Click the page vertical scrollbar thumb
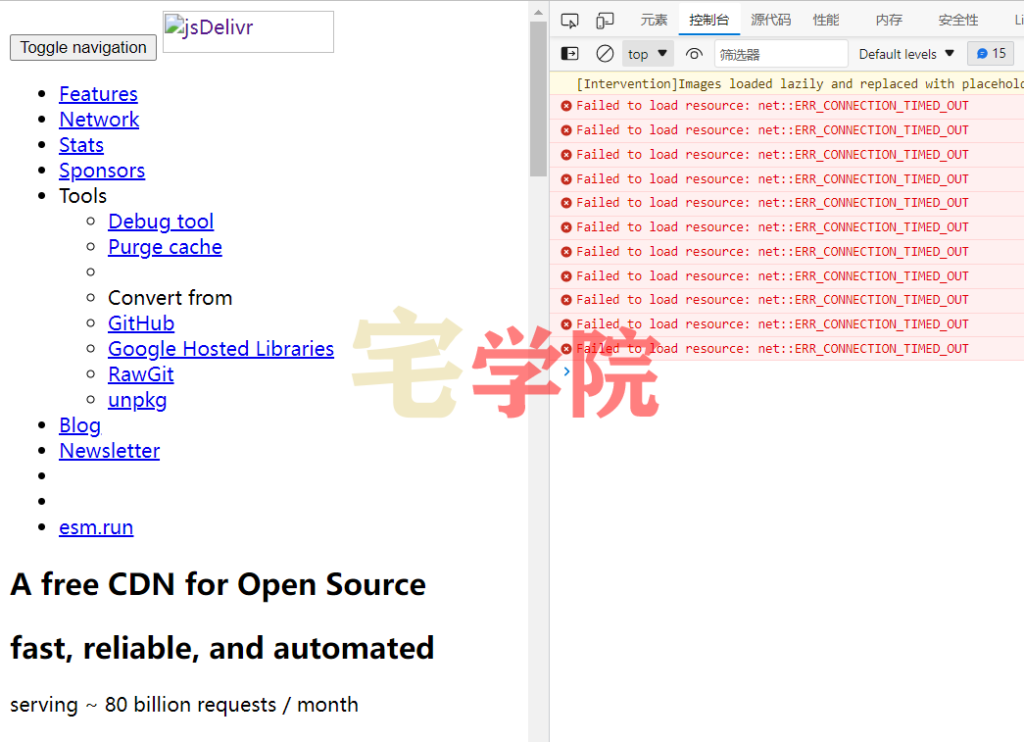This screenshot has height=742, width=1024. 538,99
